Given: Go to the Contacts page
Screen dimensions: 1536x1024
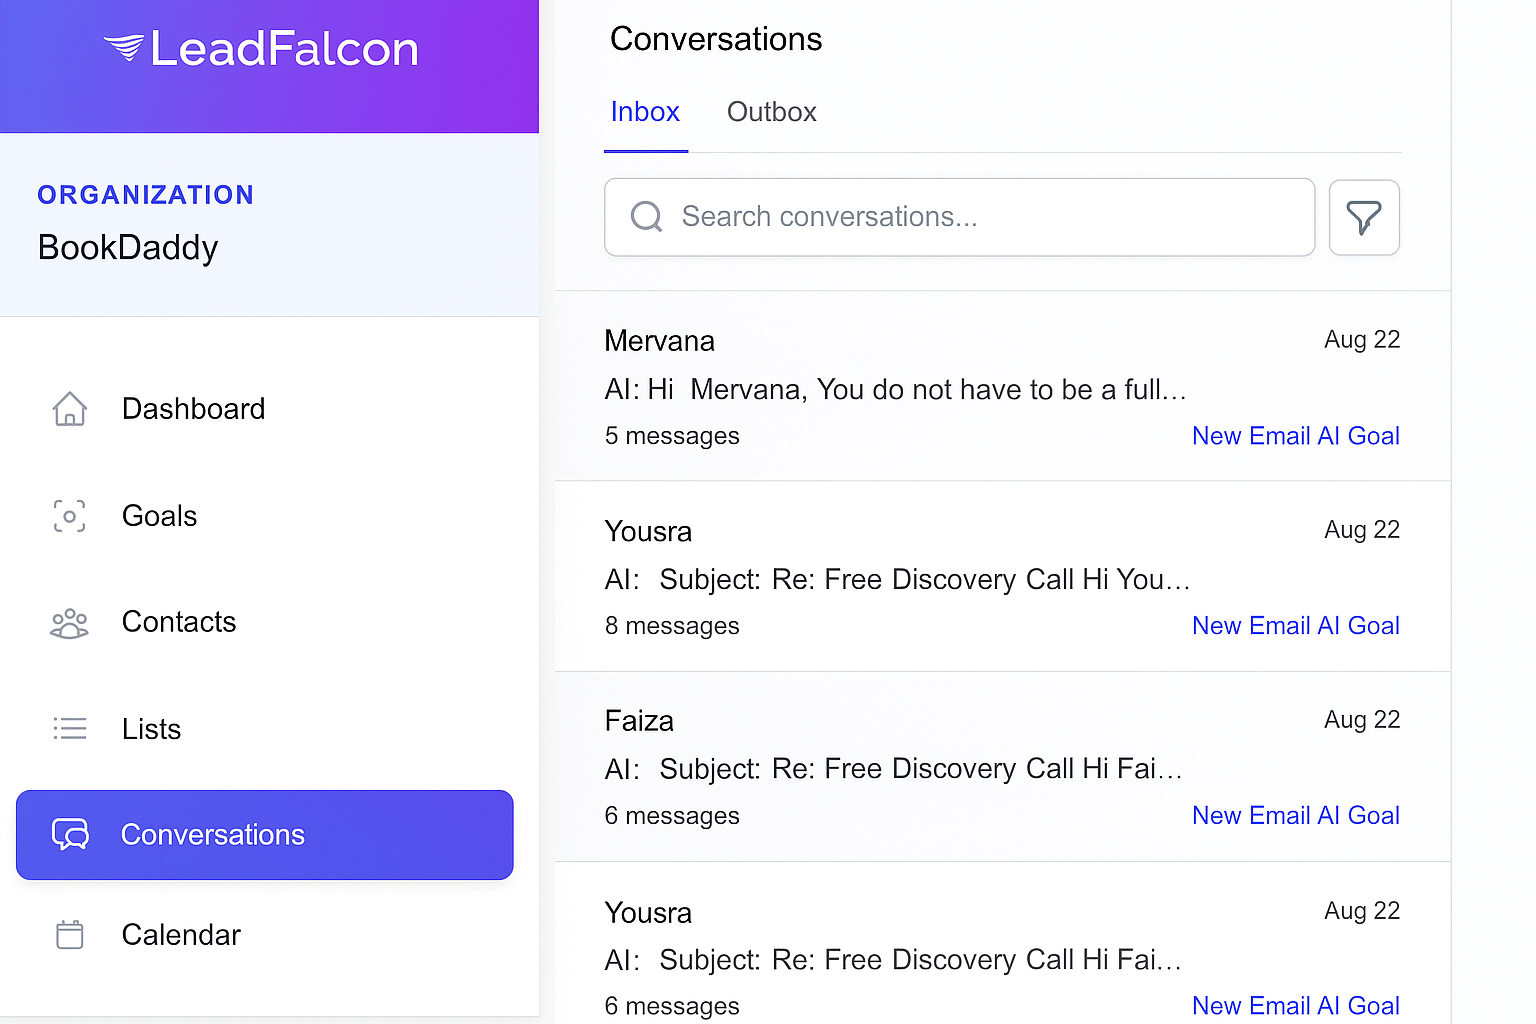Looking at the screenshot, I should [x=179, y=622].
